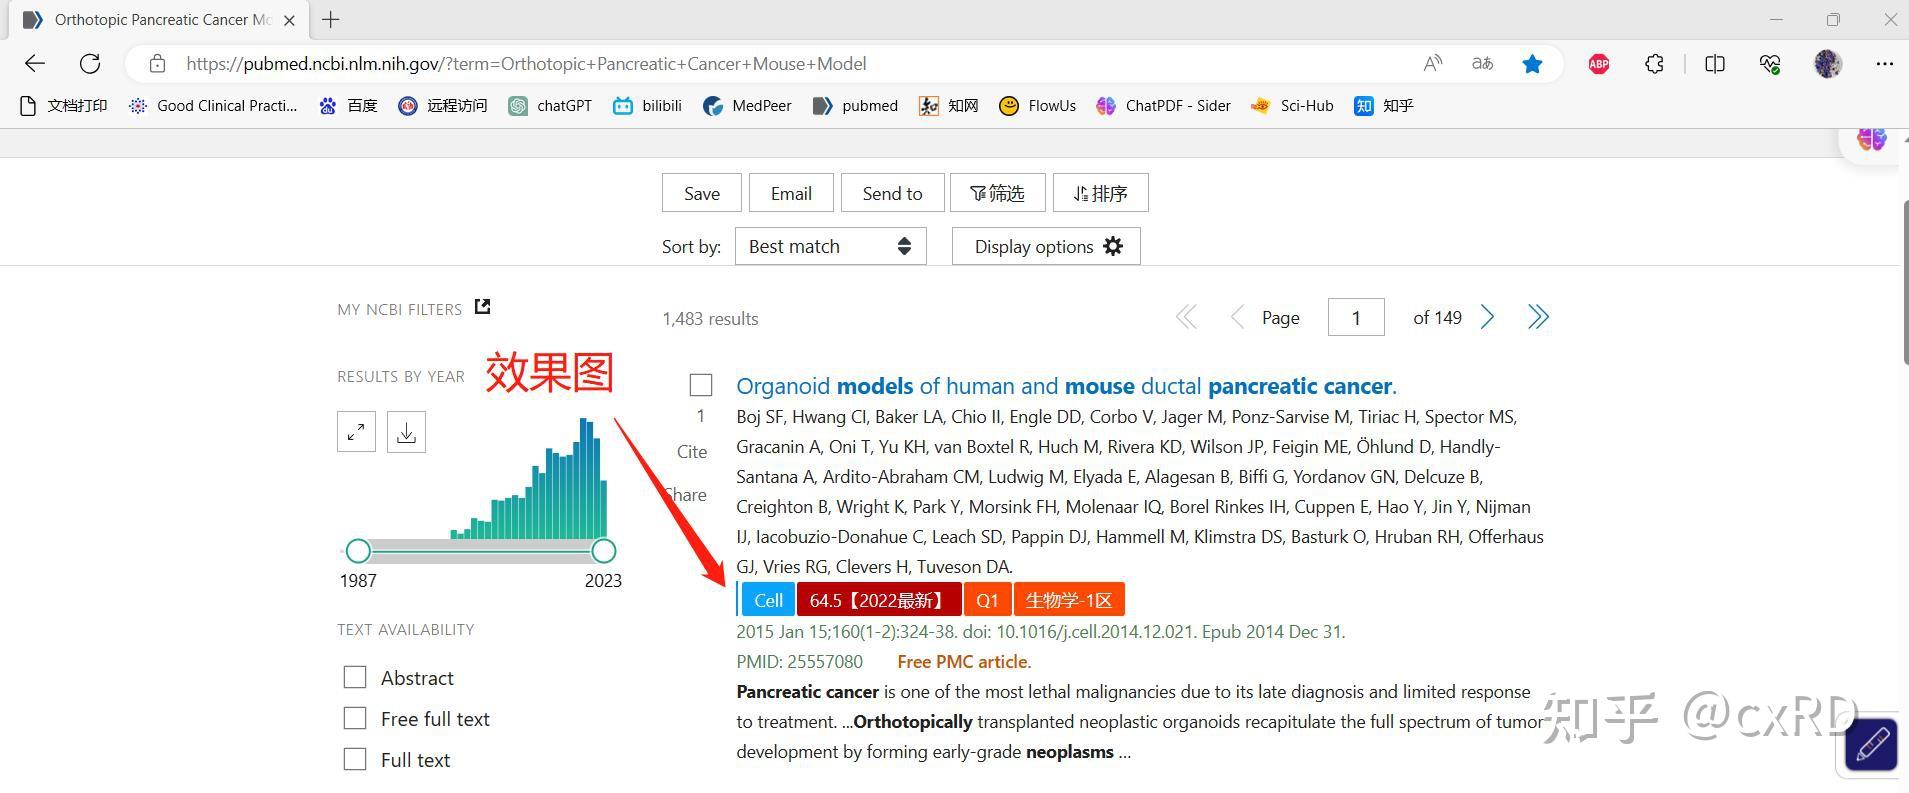Enable the Free full text filter
The width and height of the screenshot is (1909, 793).
click(355, 718)
